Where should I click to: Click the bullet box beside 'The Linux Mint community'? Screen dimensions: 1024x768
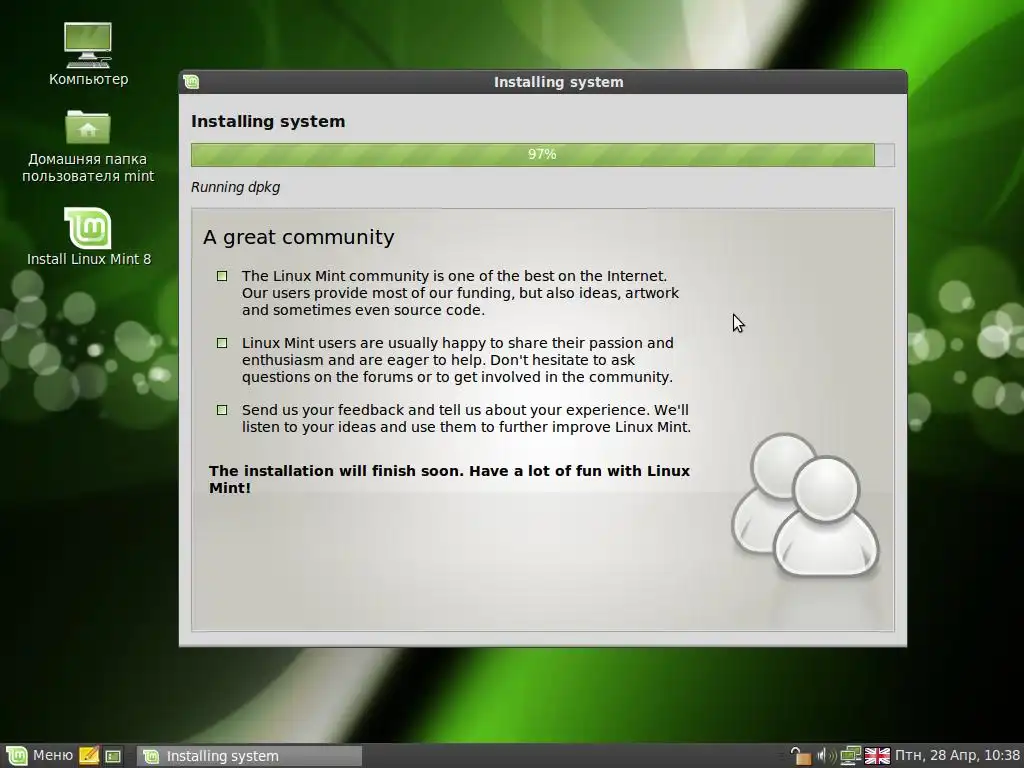pyautogui.click(x=222, y=276)
